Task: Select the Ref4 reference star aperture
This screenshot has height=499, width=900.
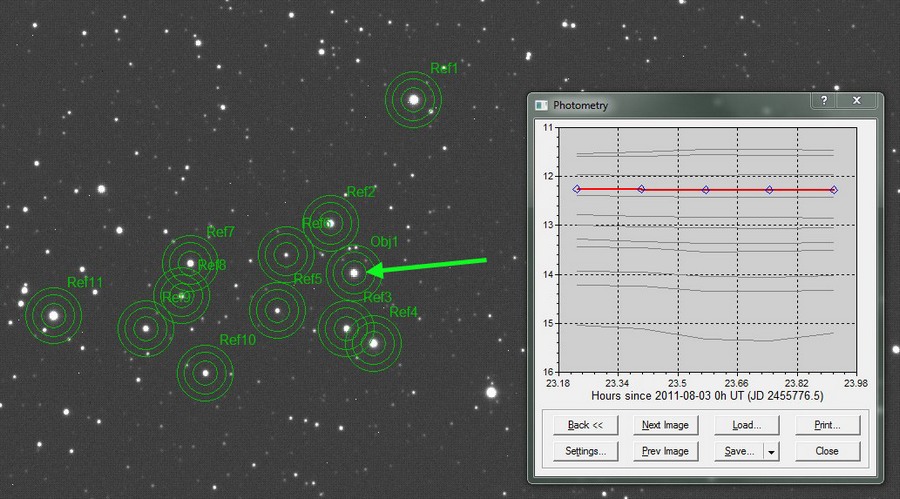Action: (x=373, y=343)
